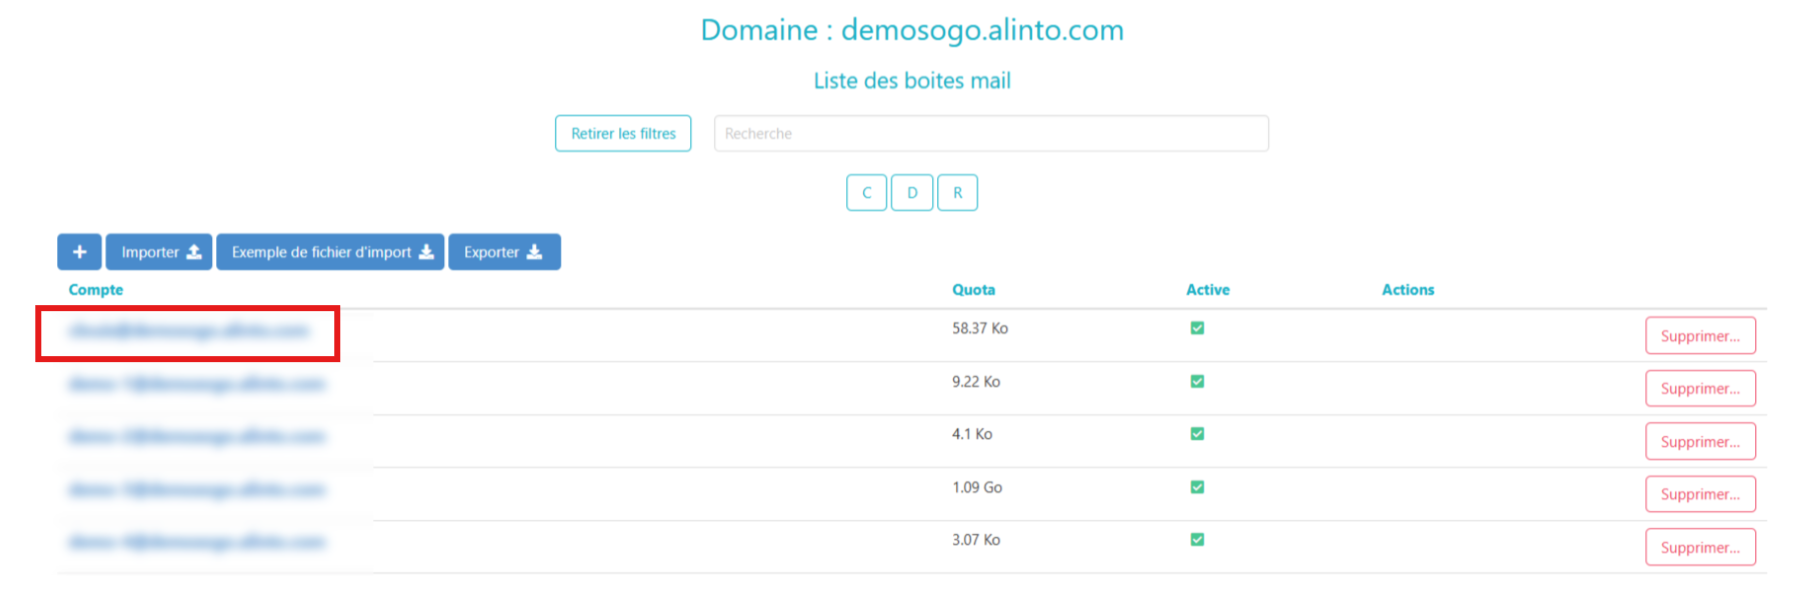Toggle Active checkbox for 1.09 Go account
Screen dimensions: 1816x592
click(1197, 487)
